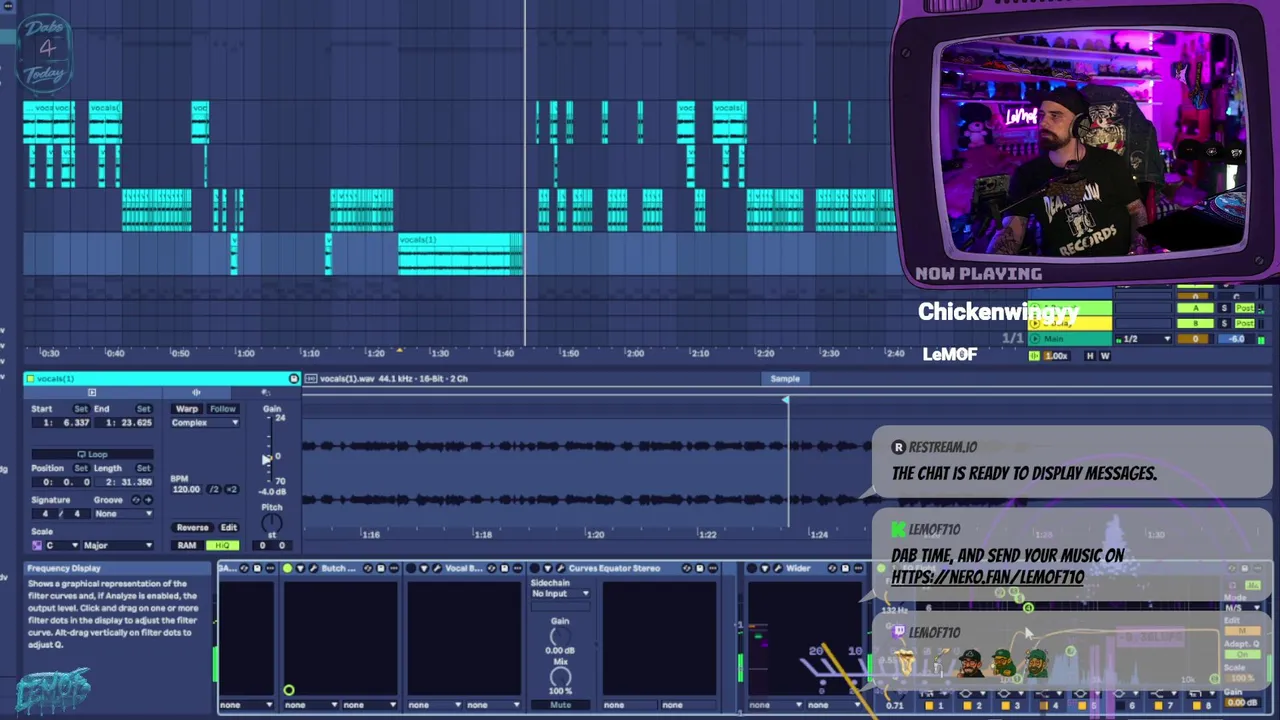
Task: Click the Scale mode icon beside C
Action: 37,545
